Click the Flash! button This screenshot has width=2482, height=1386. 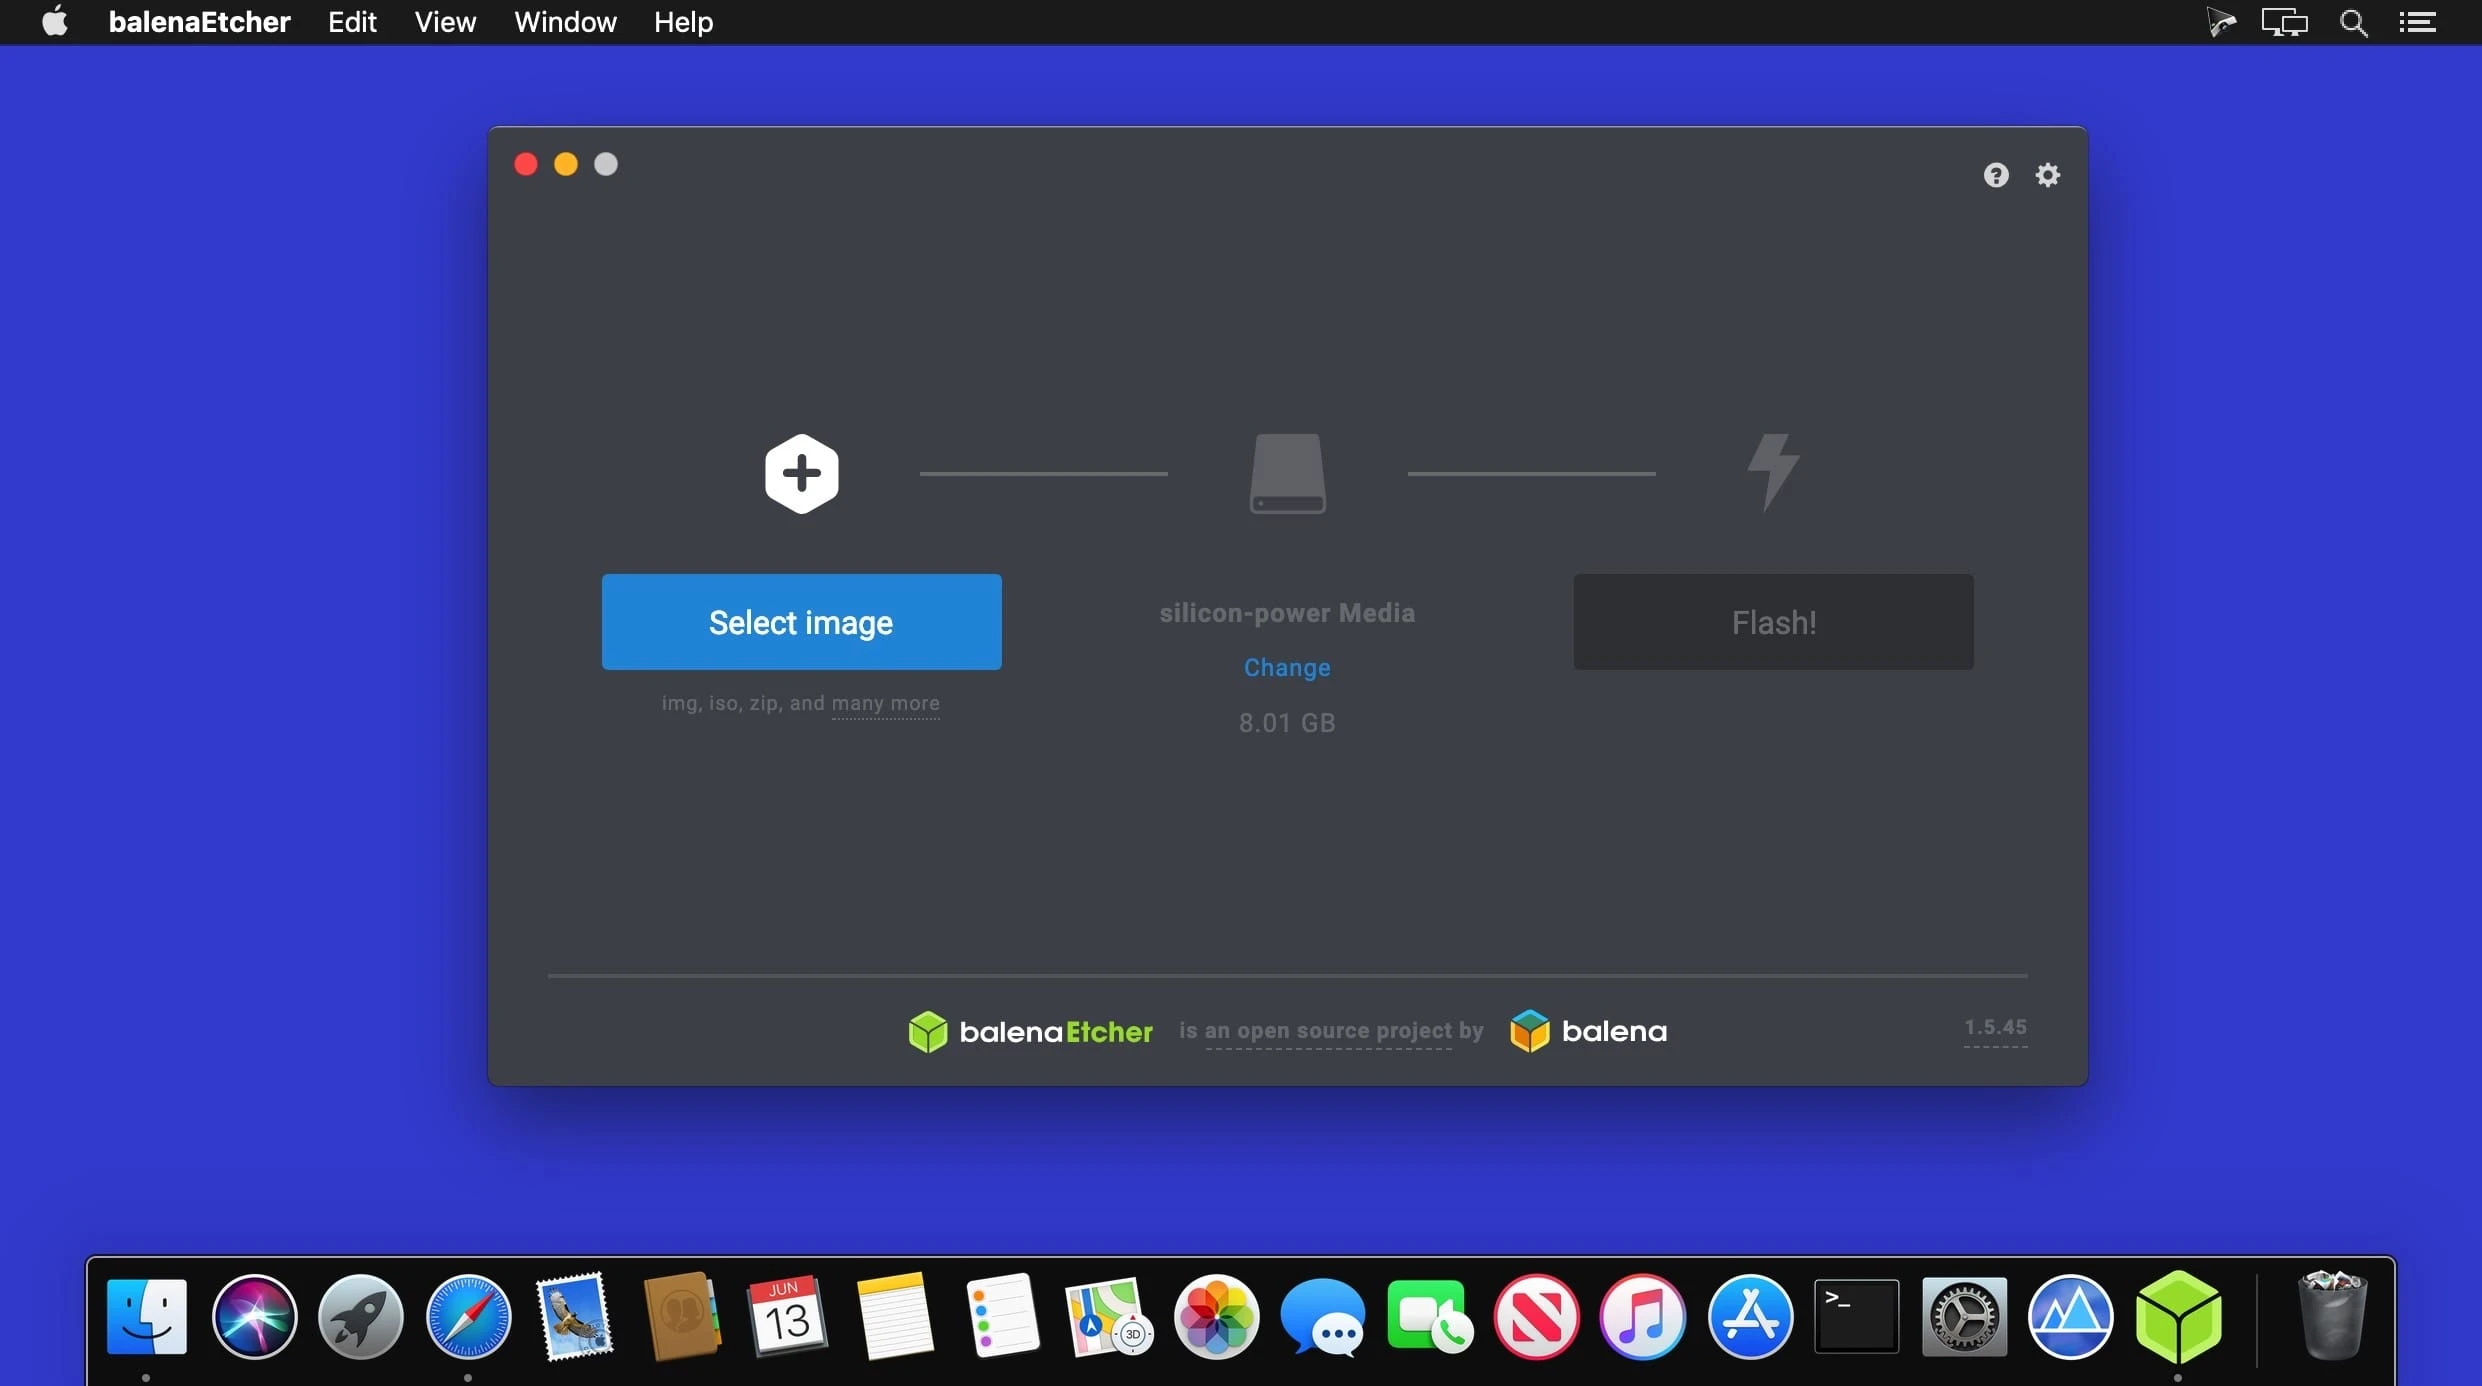pyautogui.click(x=1773, y=621)
